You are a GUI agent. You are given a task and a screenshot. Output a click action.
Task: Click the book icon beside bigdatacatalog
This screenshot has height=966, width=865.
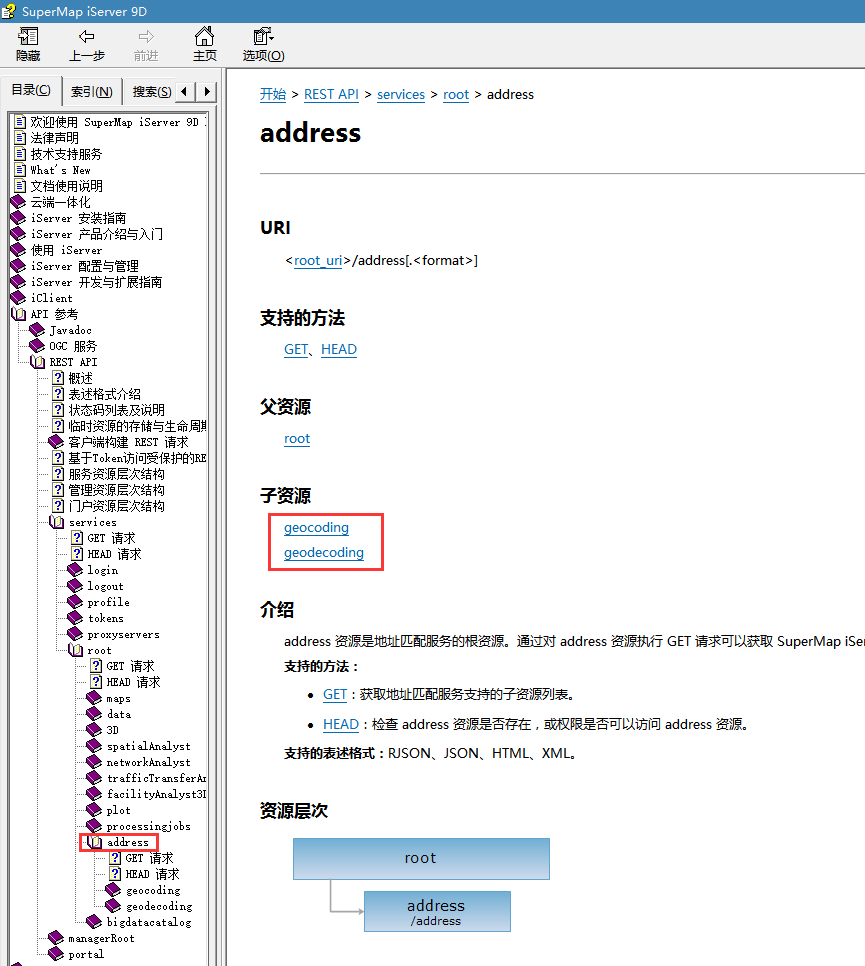click(94, 922)
